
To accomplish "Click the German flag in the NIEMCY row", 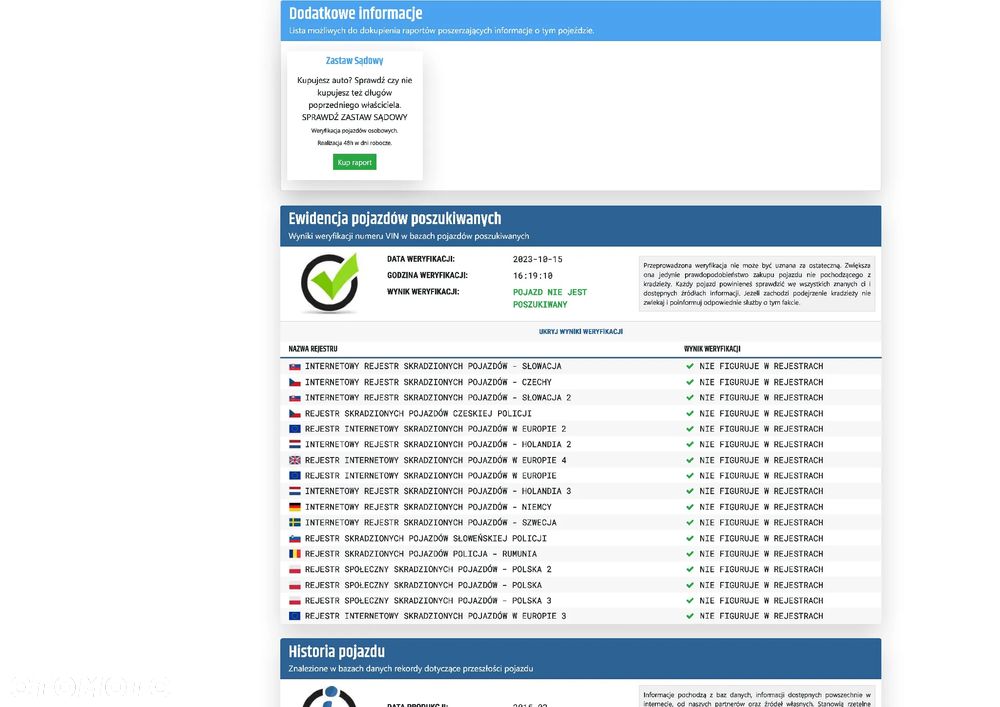I will coord(295,507).
